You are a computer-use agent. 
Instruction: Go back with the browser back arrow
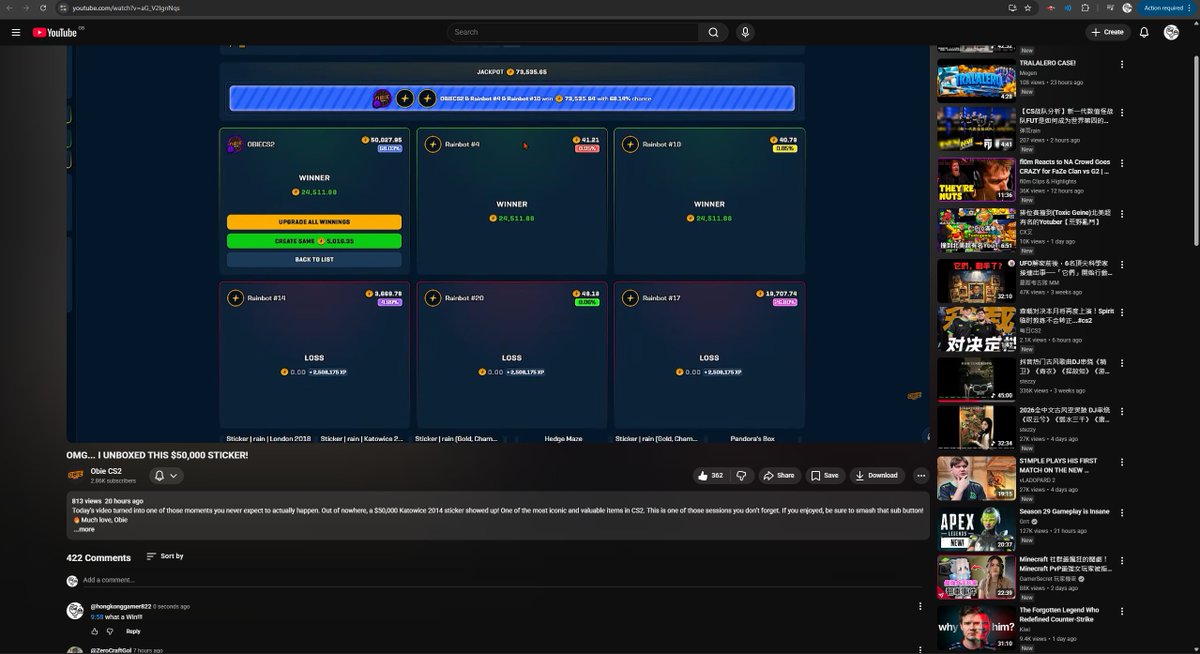coord(9,7)
